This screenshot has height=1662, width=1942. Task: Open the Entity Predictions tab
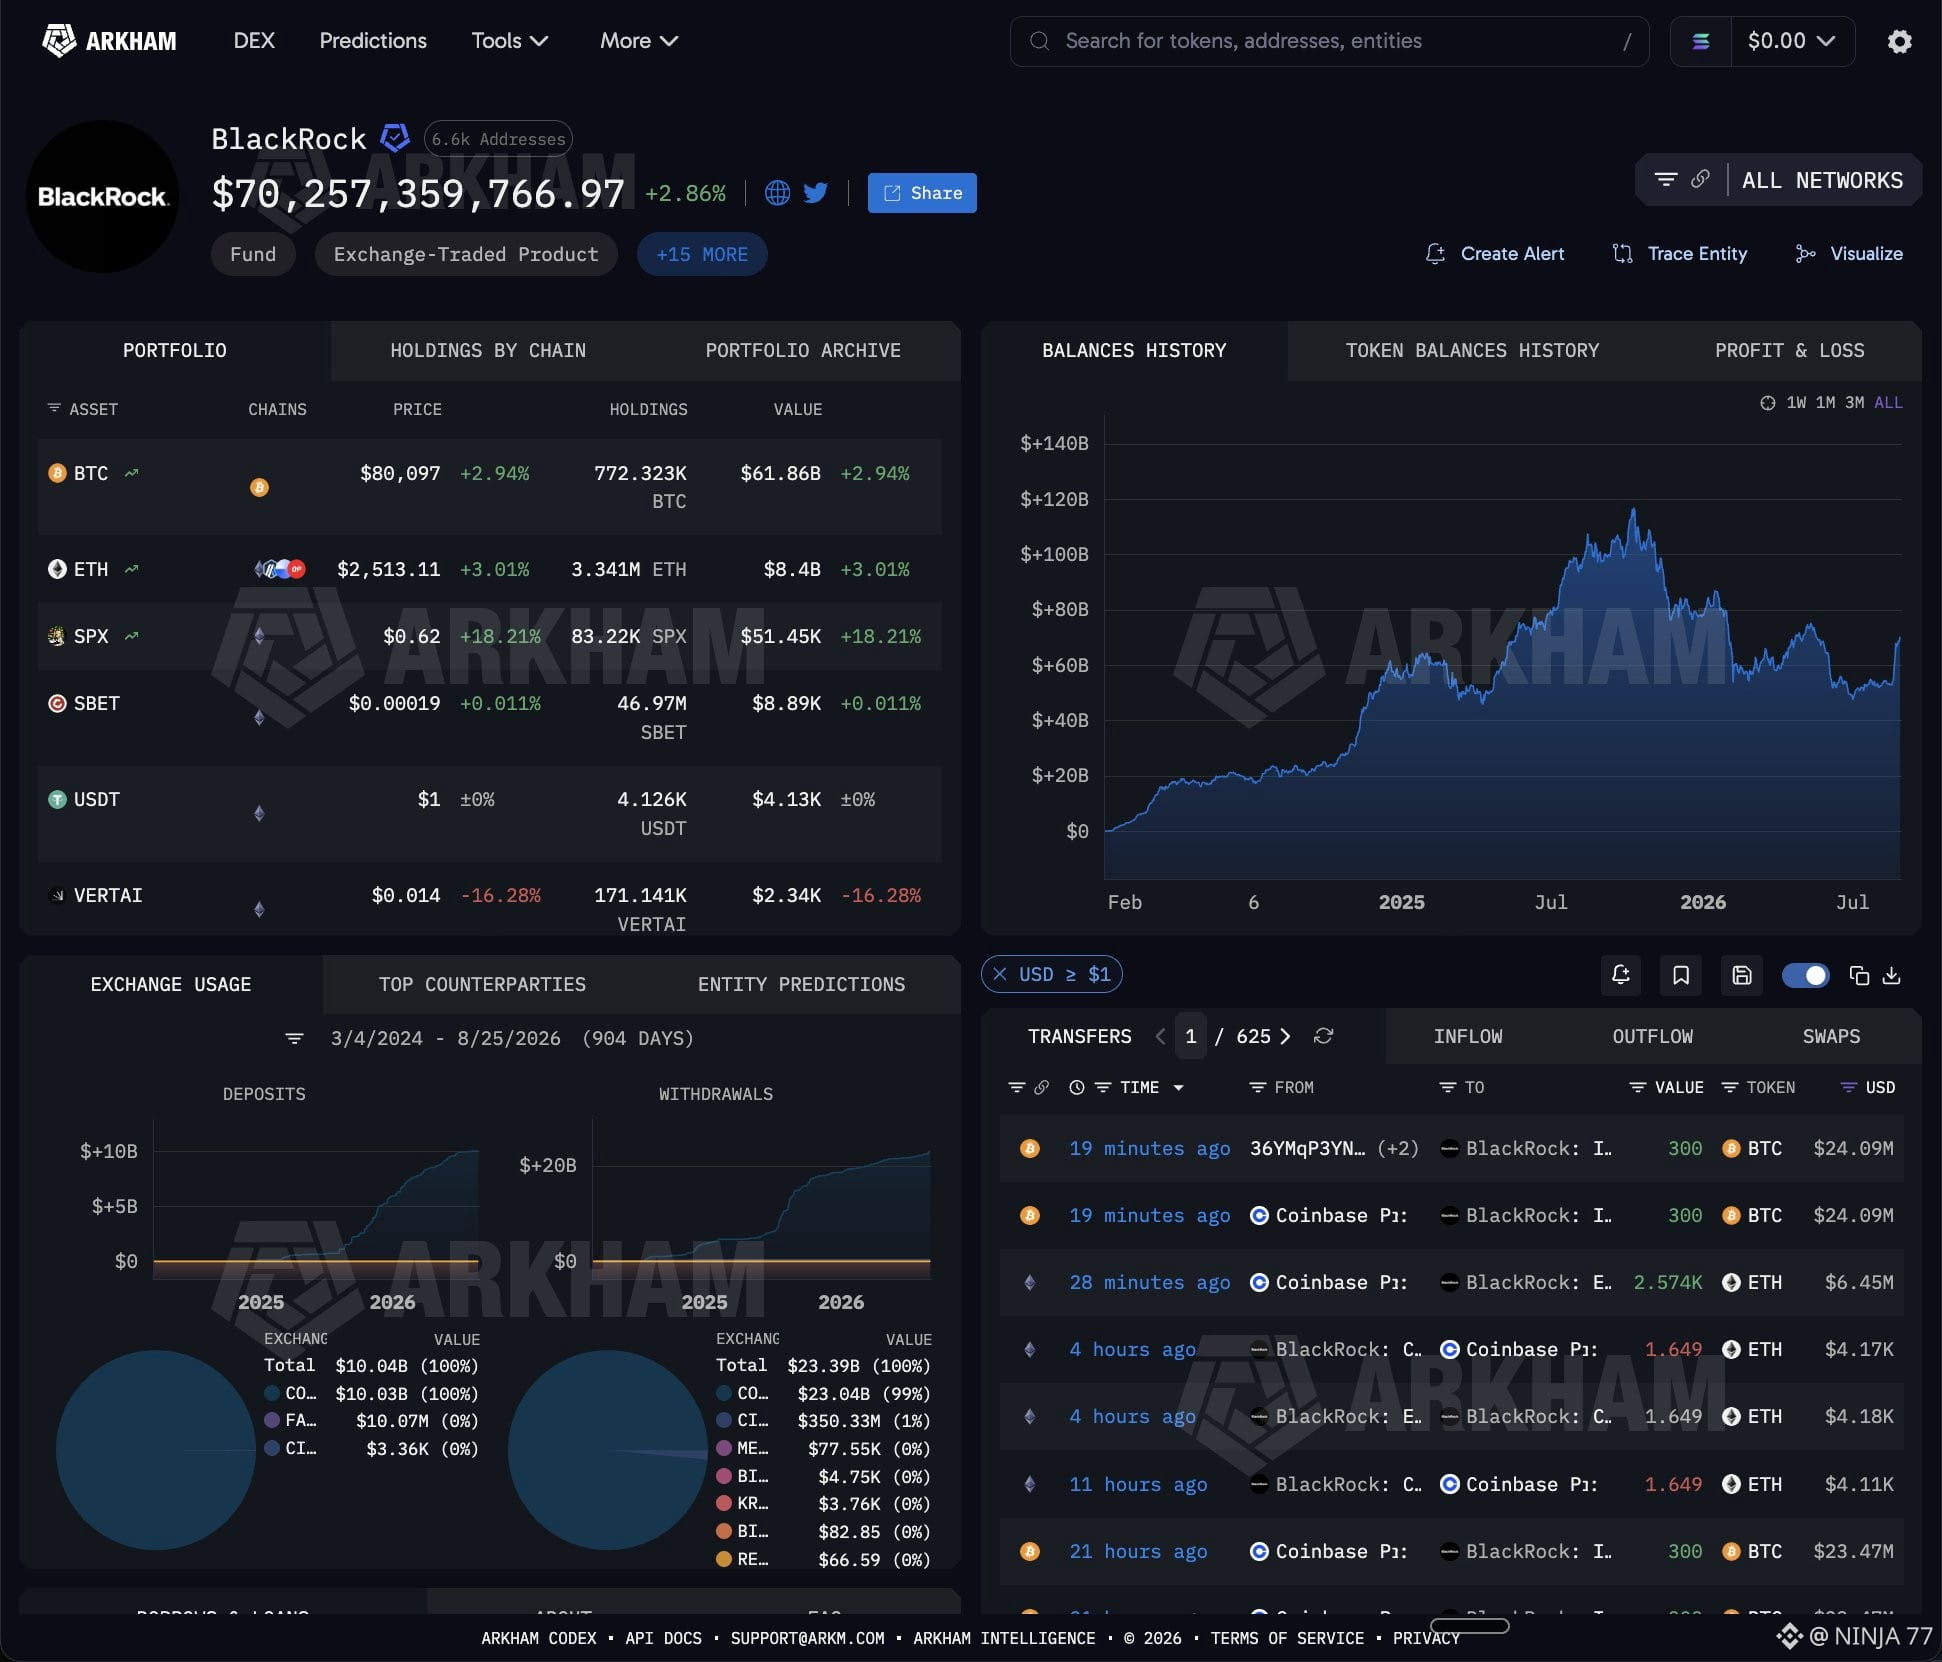click(x=801, y=984)
